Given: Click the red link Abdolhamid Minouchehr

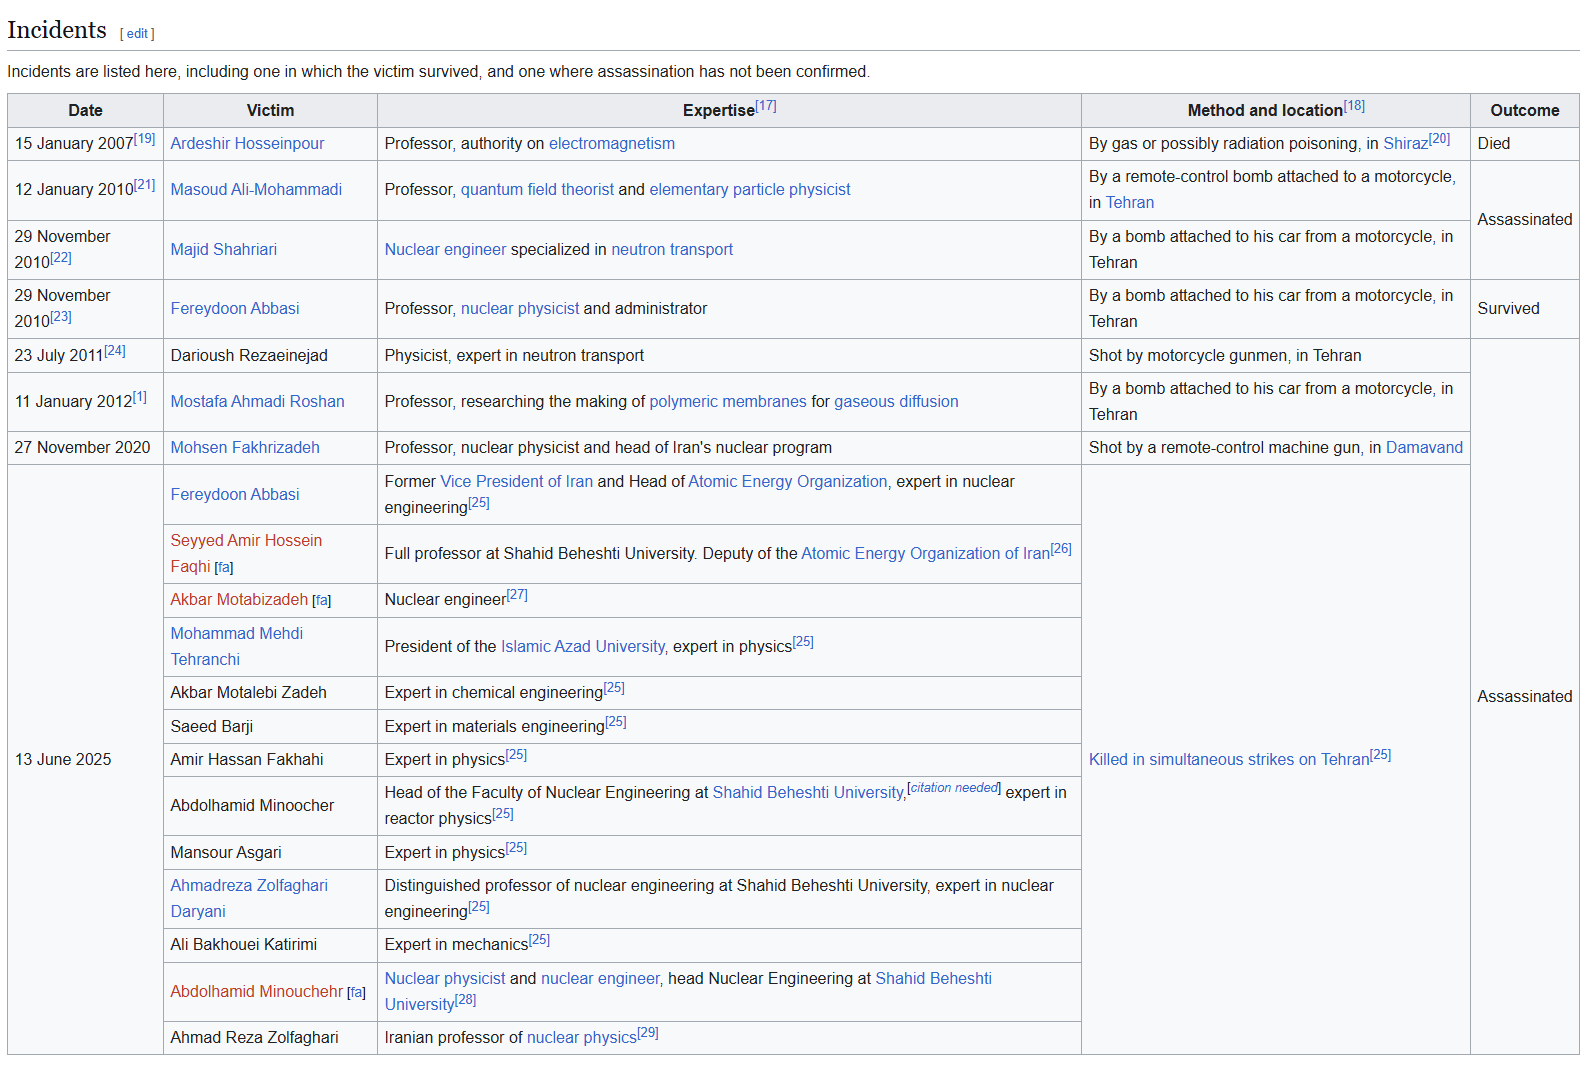Looking at the screenshot, I should (256, 992).
